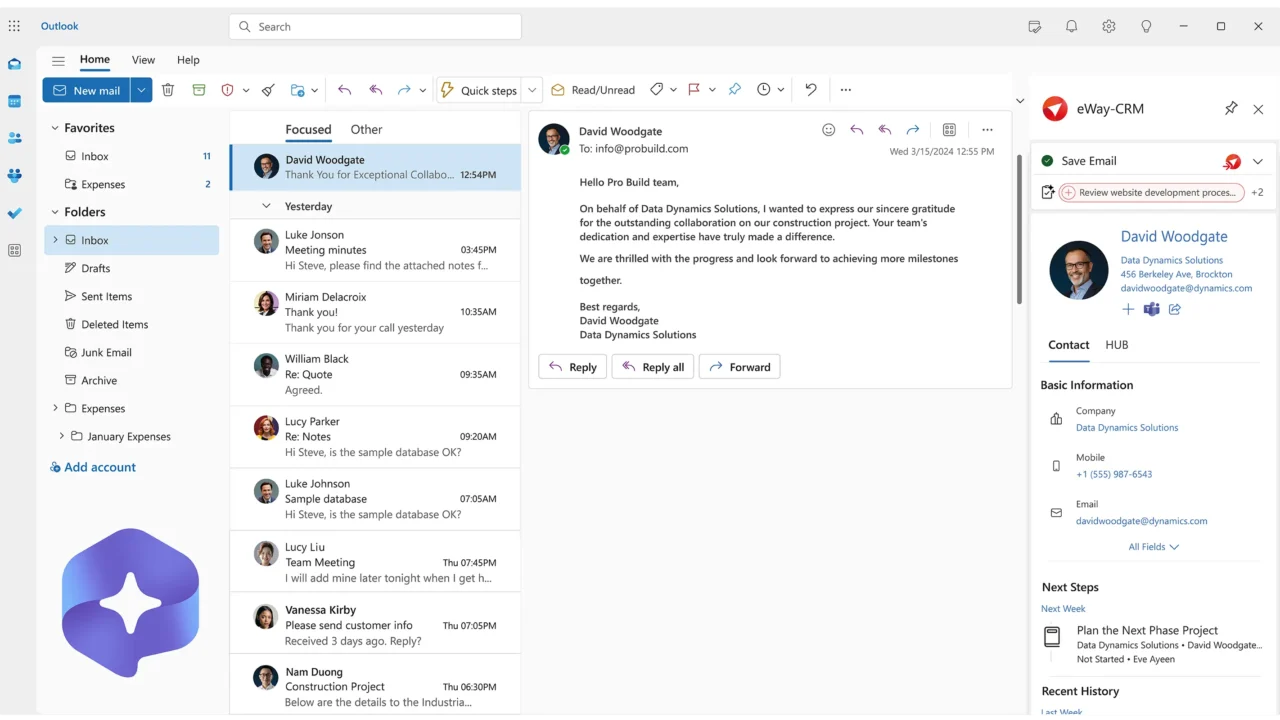
Task: Open More apps in left rail
Action: click(x=14, y=250)
